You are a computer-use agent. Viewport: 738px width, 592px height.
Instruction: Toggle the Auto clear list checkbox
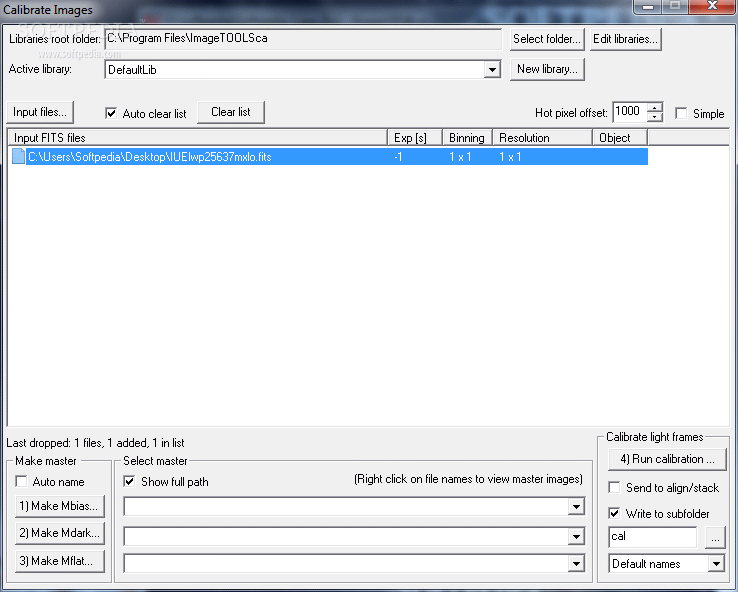(x=111, y=113)
